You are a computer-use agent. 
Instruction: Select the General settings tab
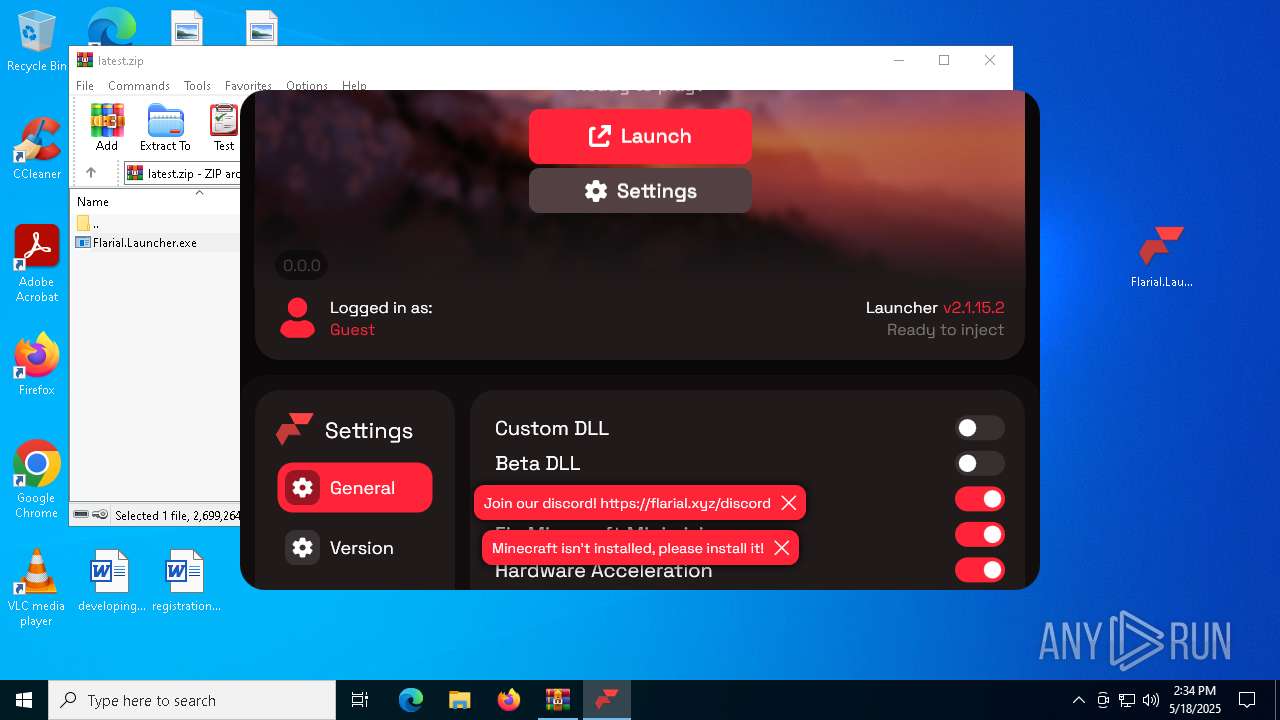point(355,488)
